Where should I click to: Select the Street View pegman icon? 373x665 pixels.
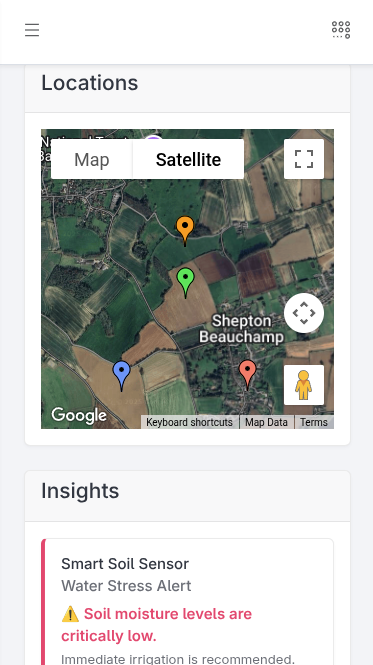pyautogui.click(x=304, y=385)
